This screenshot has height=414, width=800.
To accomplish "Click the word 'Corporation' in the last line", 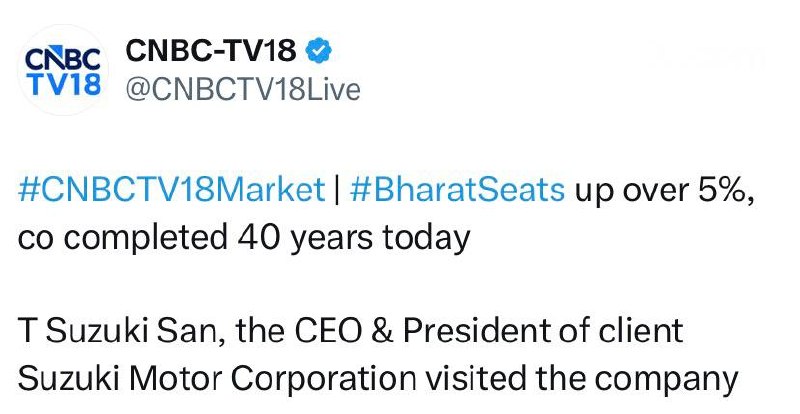I will 323,380.
